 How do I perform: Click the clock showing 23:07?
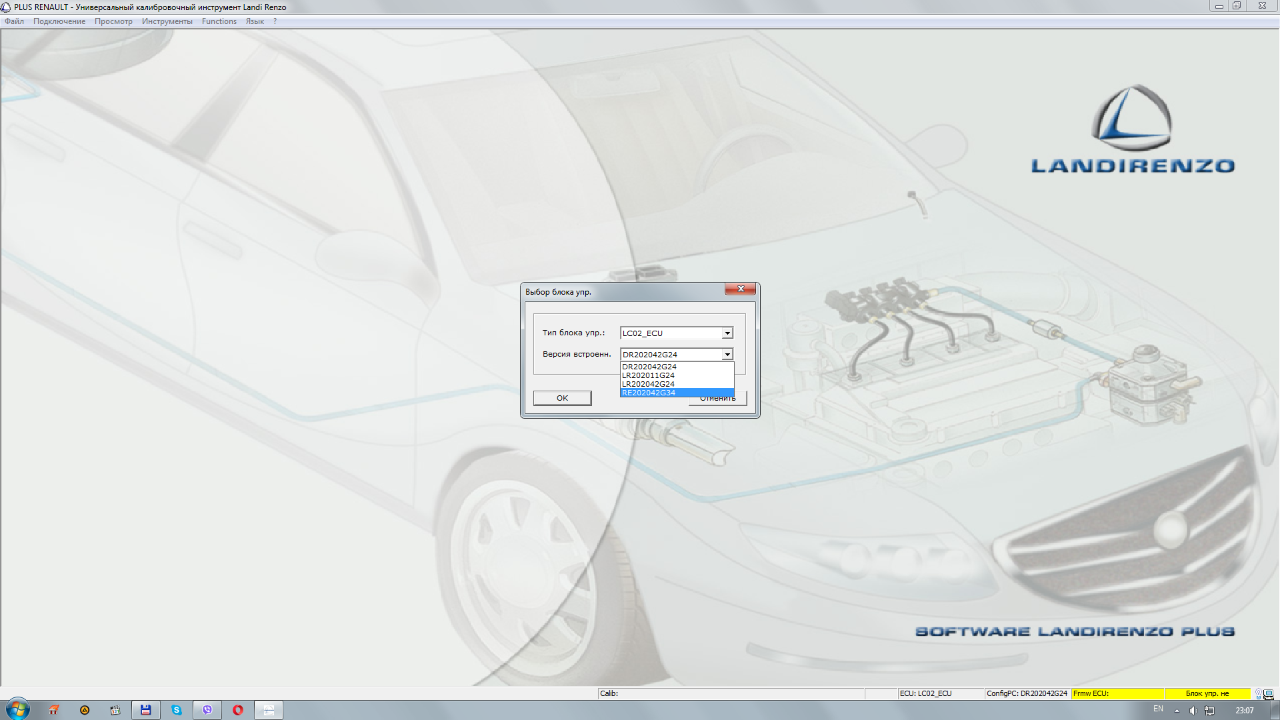[1244, 710]
